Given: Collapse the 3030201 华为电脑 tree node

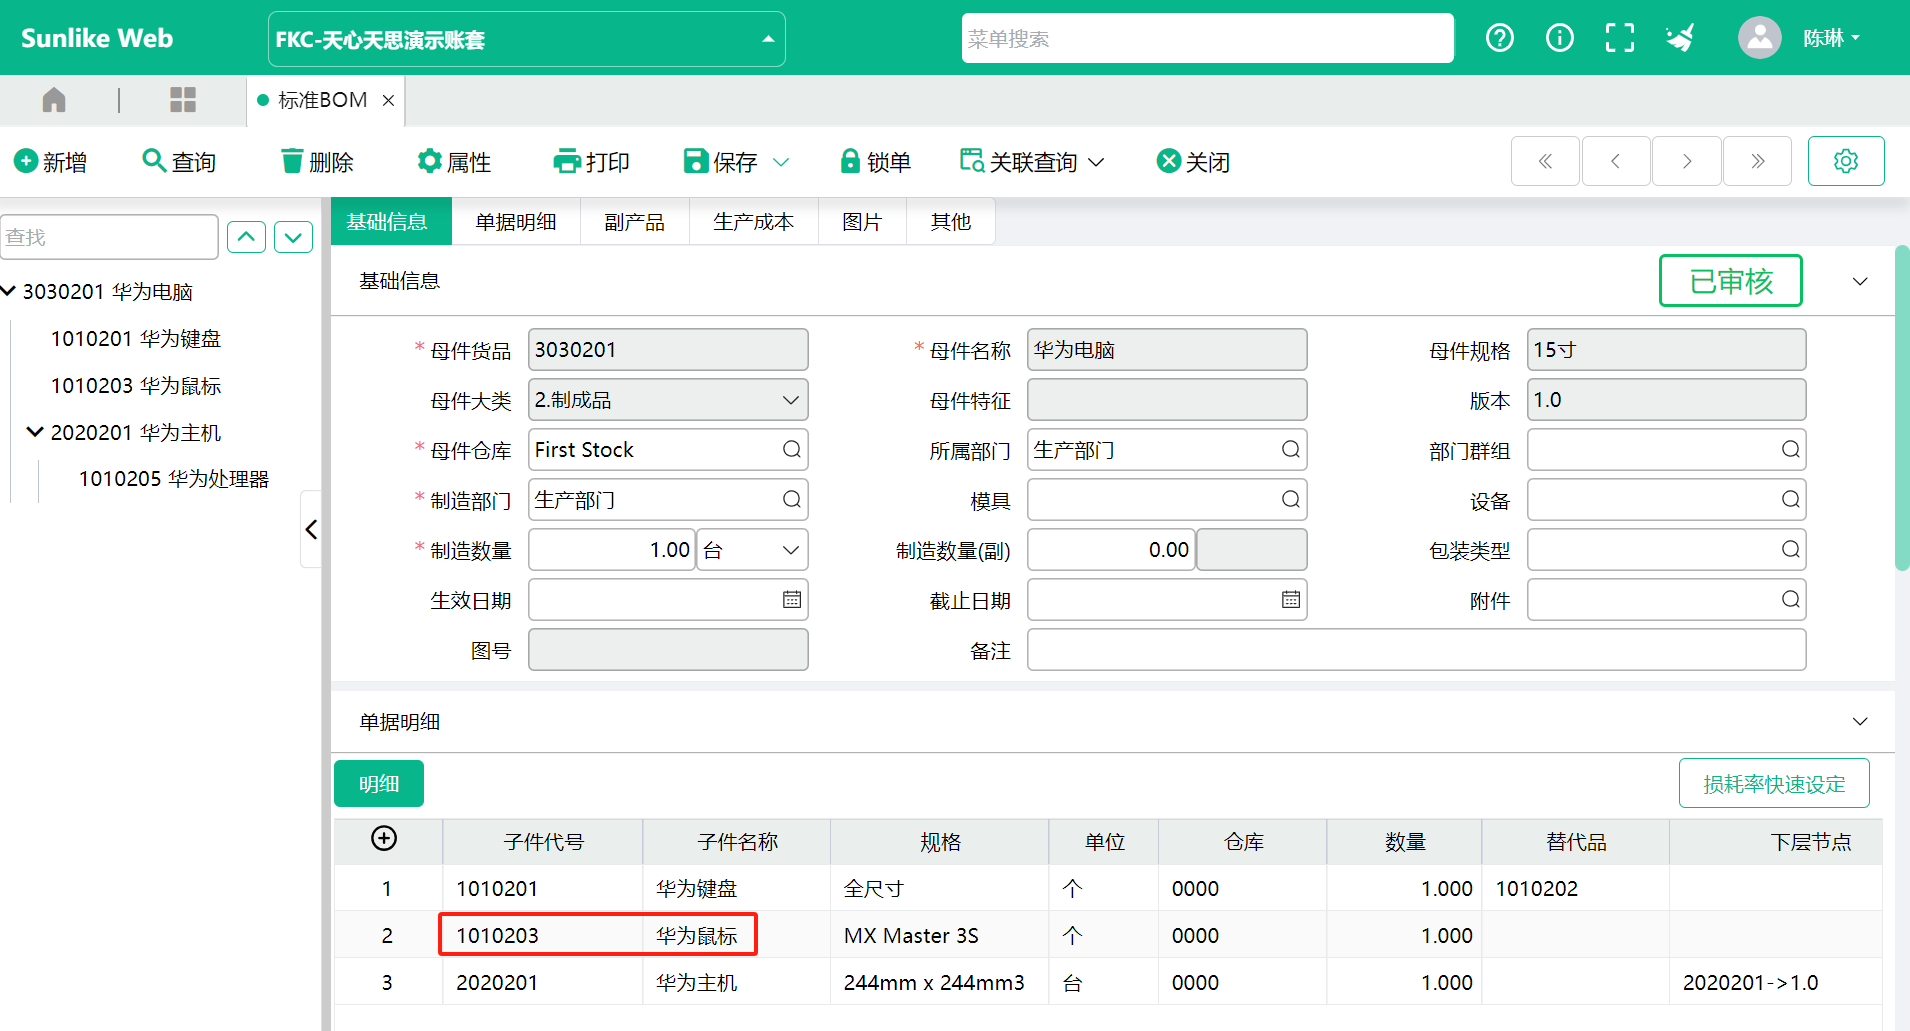Looking at the screenshot, I should [x=9, y=291].
